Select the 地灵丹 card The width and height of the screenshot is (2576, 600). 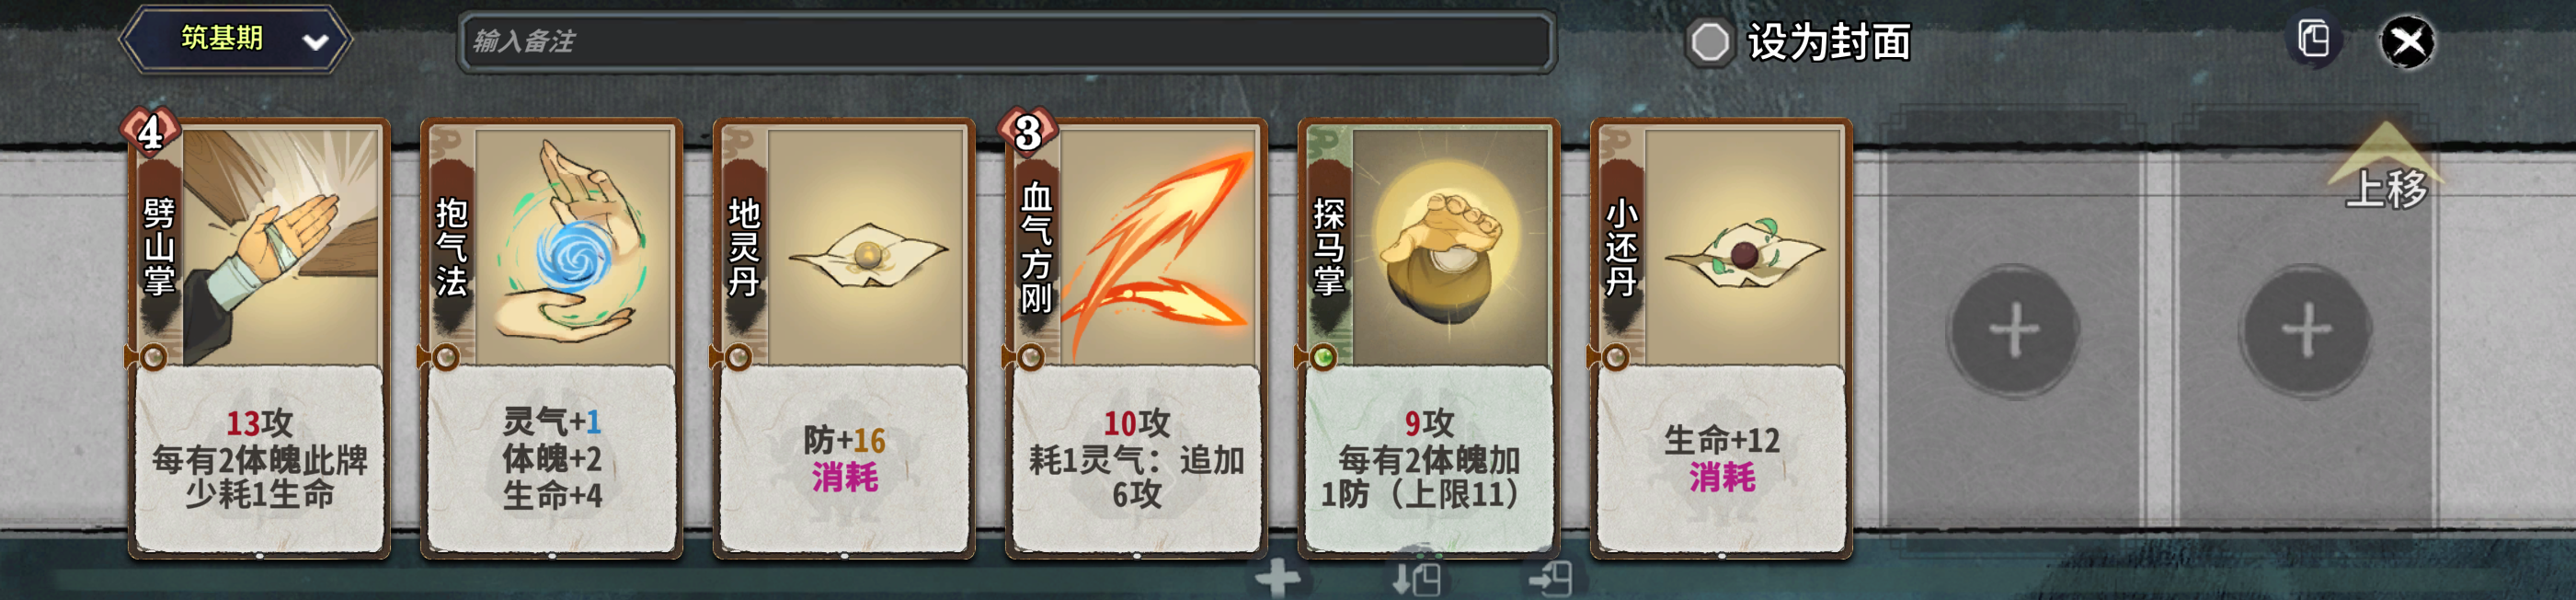[844, 338]
